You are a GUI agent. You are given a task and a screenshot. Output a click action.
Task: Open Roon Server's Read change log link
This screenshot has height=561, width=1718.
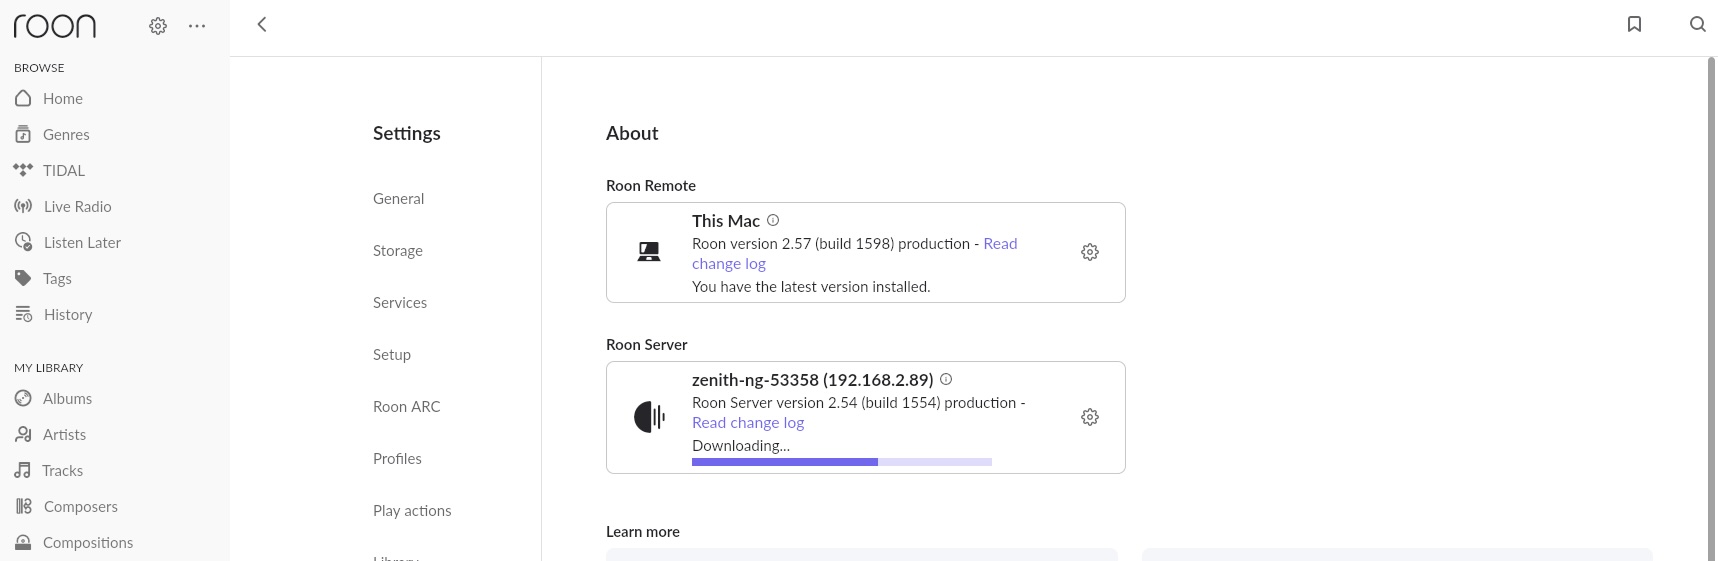tap(748, 423)
